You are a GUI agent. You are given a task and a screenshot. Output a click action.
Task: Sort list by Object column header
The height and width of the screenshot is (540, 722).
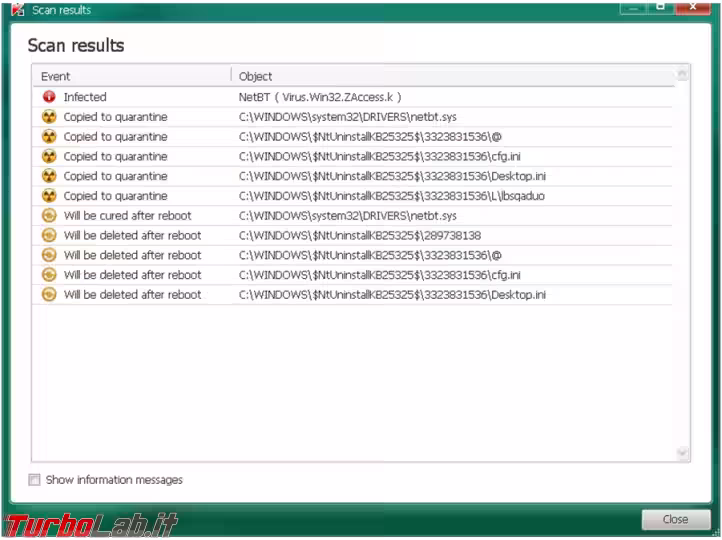coord(450,76)
